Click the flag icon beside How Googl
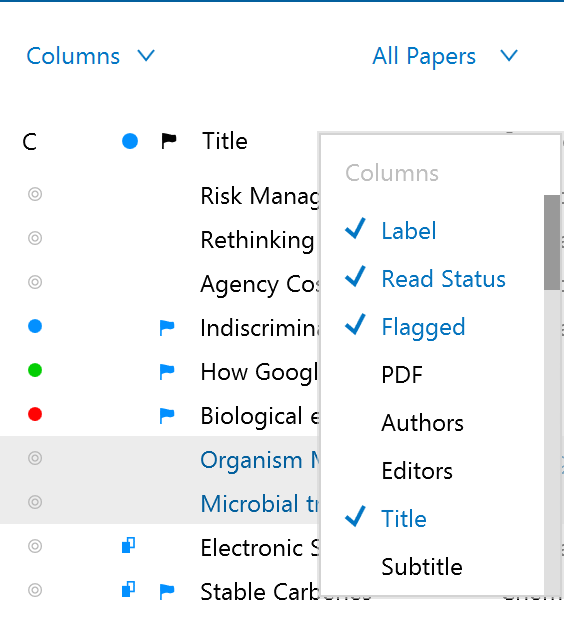564x624 pixels. click(167, 372)
